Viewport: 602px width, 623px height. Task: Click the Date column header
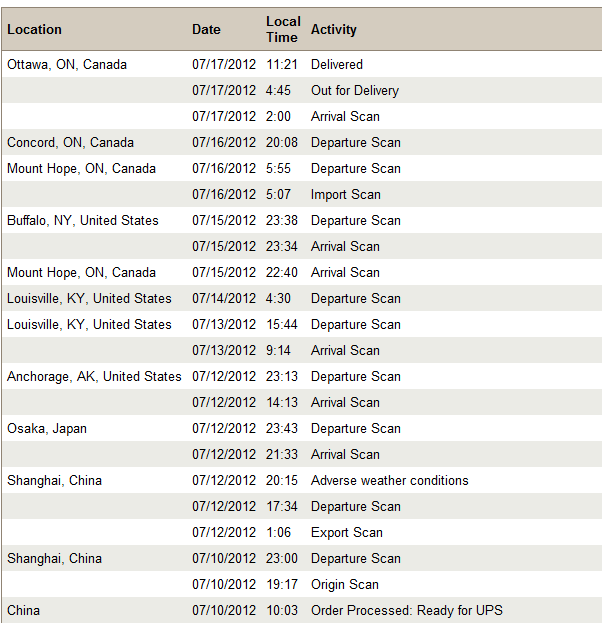(x=206, y=29)
